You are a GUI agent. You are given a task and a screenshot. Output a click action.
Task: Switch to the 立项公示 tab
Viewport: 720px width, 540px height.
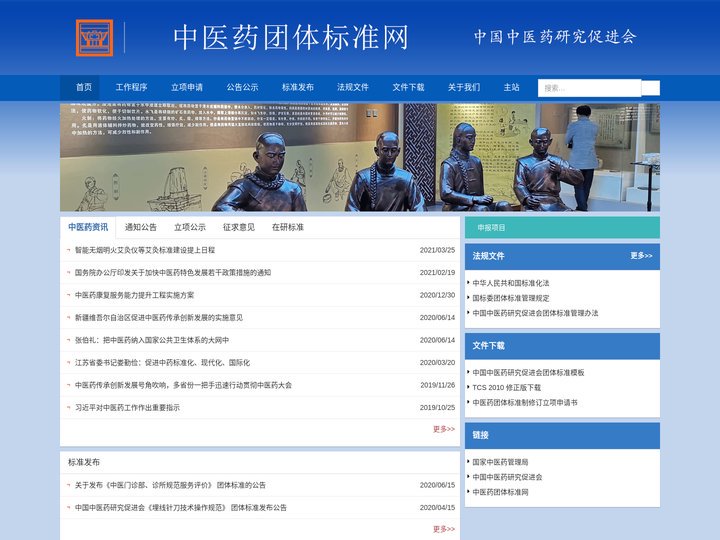pos(190,227)
